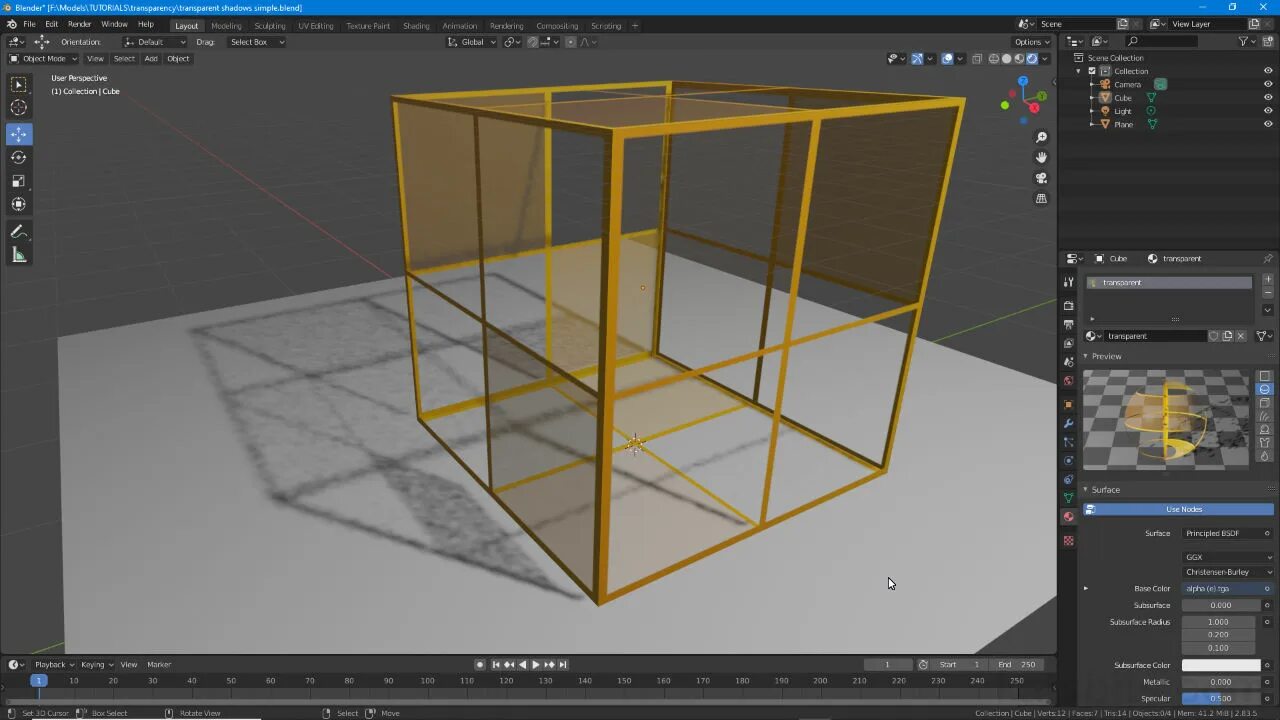Select the Select Box tool
Screen dimensions: 1280x720
point(19,85)
